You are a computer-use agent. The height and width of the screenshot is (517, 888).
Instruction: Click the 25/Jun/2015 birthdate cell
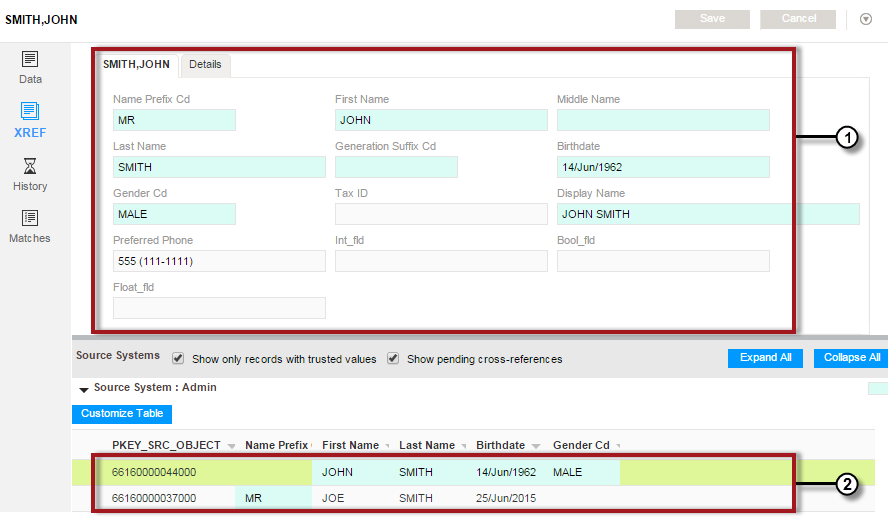506,498
